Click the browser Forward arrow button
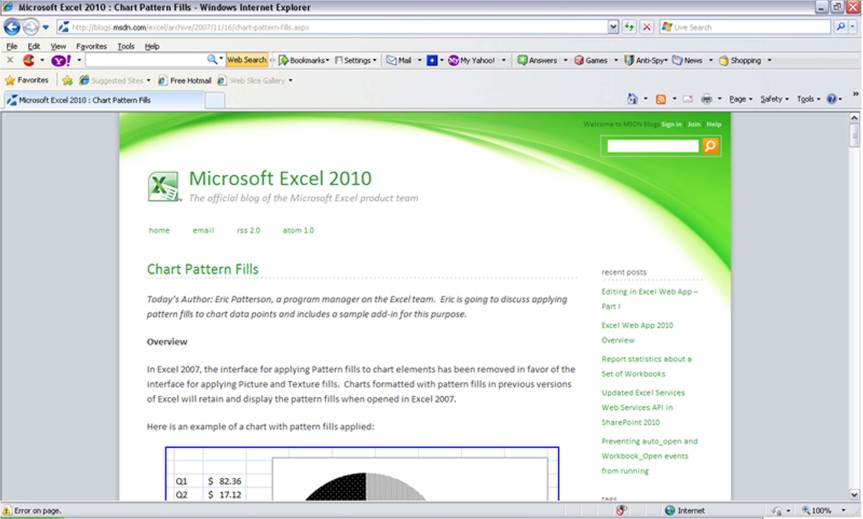 coord(31,27)
